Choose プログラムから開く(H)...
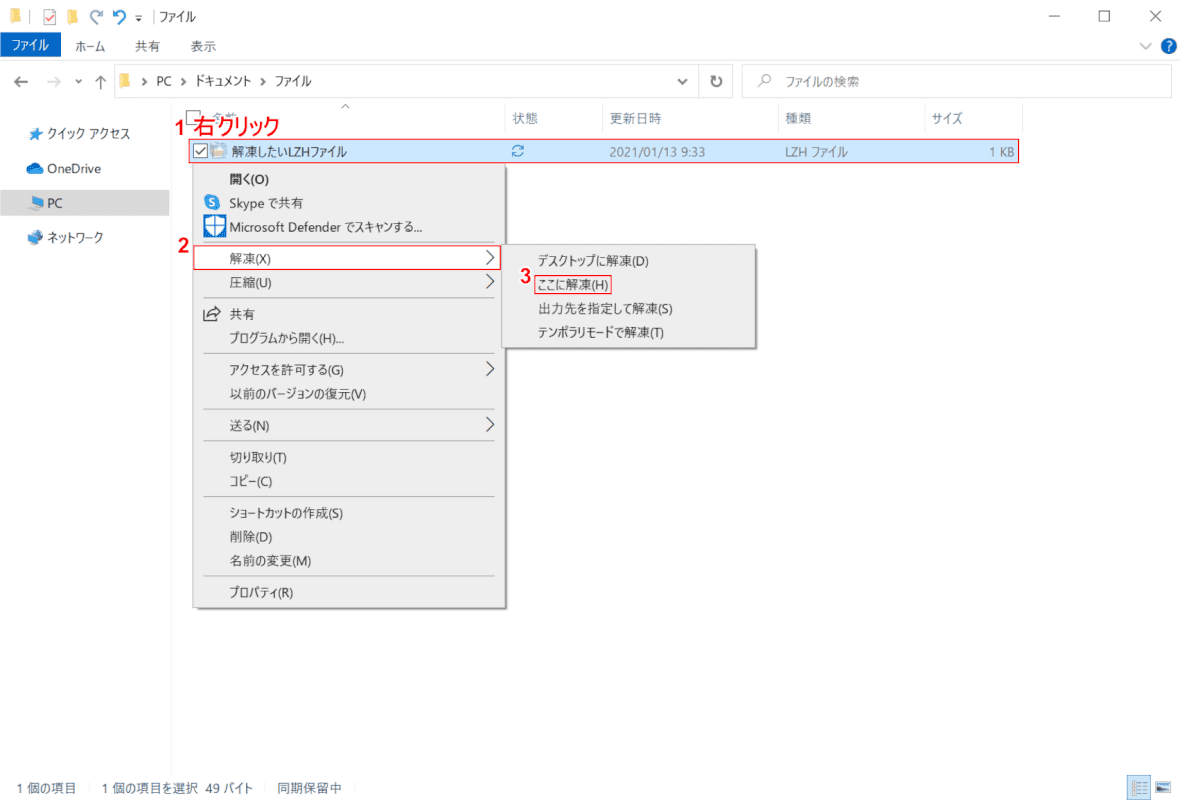1180x800 pixels. pos(349,339)
